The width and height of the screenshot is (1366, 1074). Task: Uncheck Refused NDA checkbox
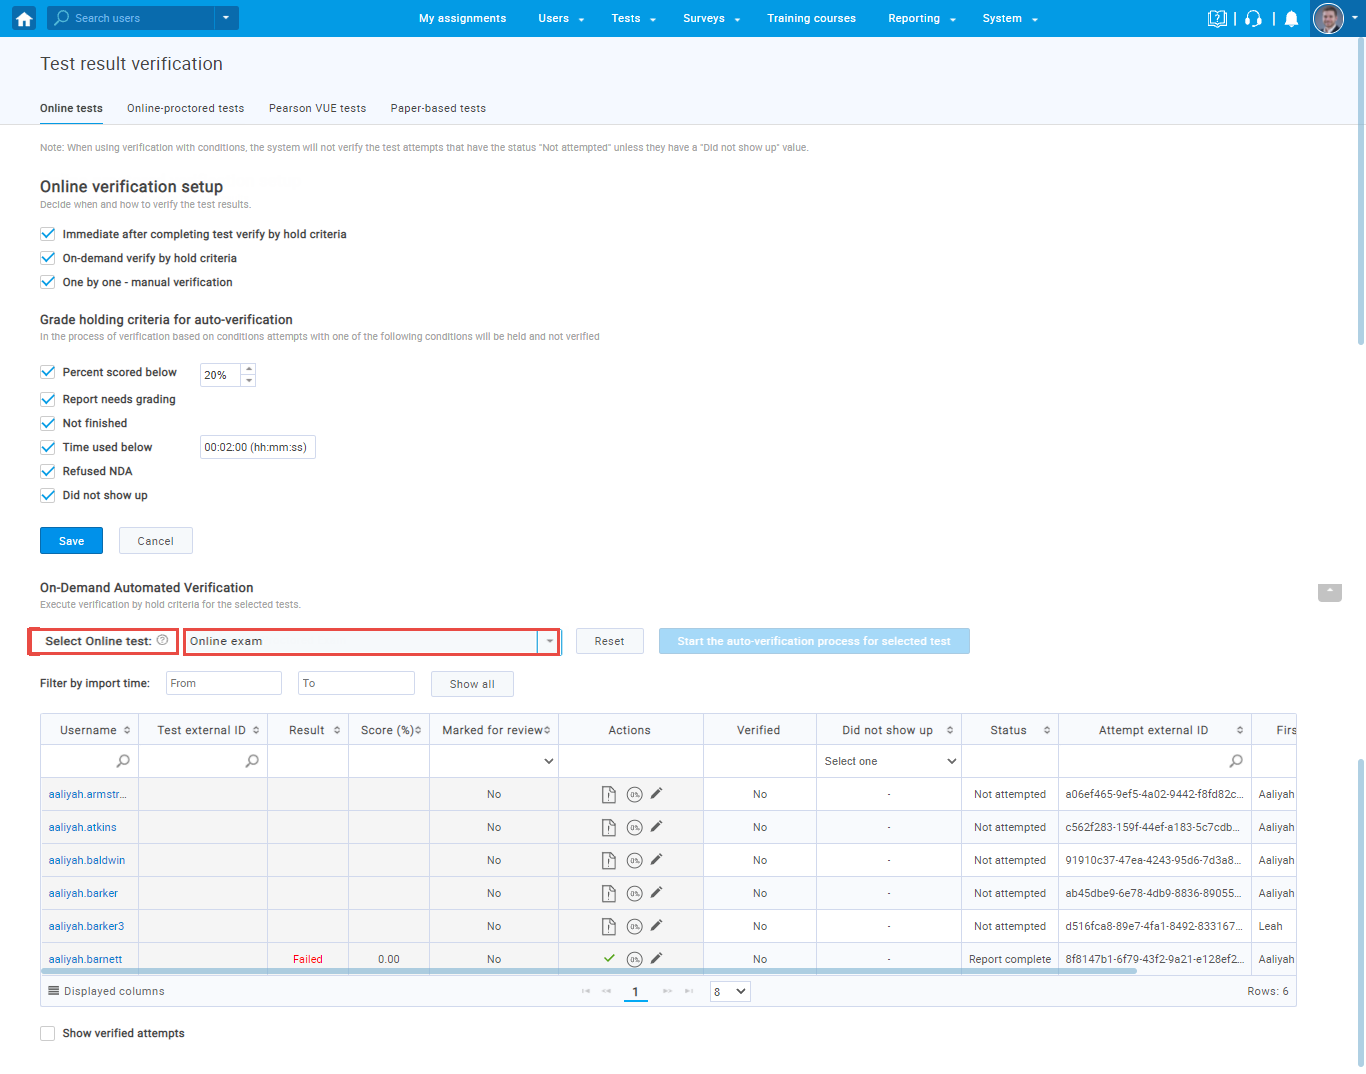[47, 471]
